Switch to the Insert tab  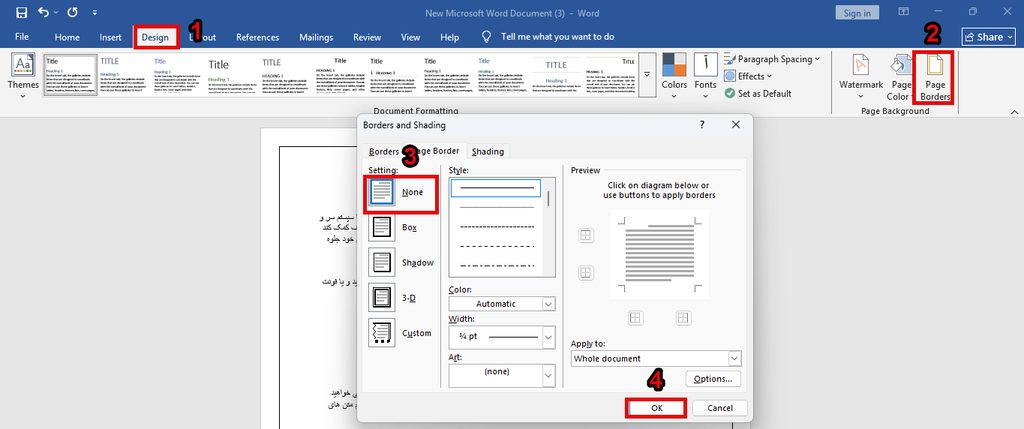(110, 37)
